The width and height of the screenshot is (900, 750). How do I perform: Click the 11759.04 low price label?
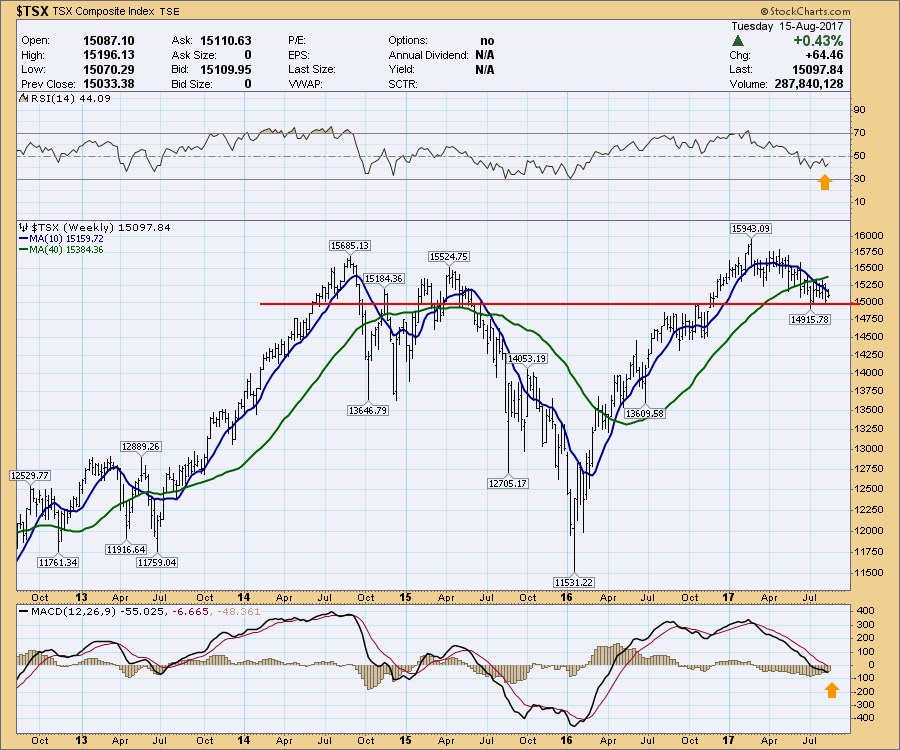tap(157, 562)
